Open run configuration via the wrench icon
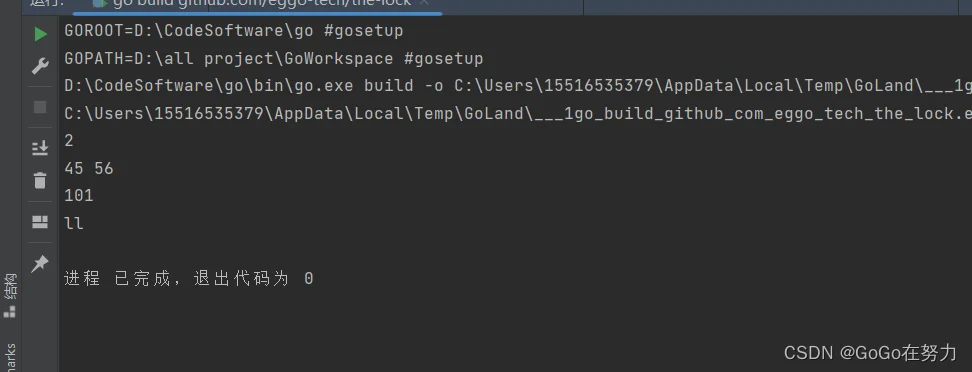 pyautogui.click(x=40, y=66)
